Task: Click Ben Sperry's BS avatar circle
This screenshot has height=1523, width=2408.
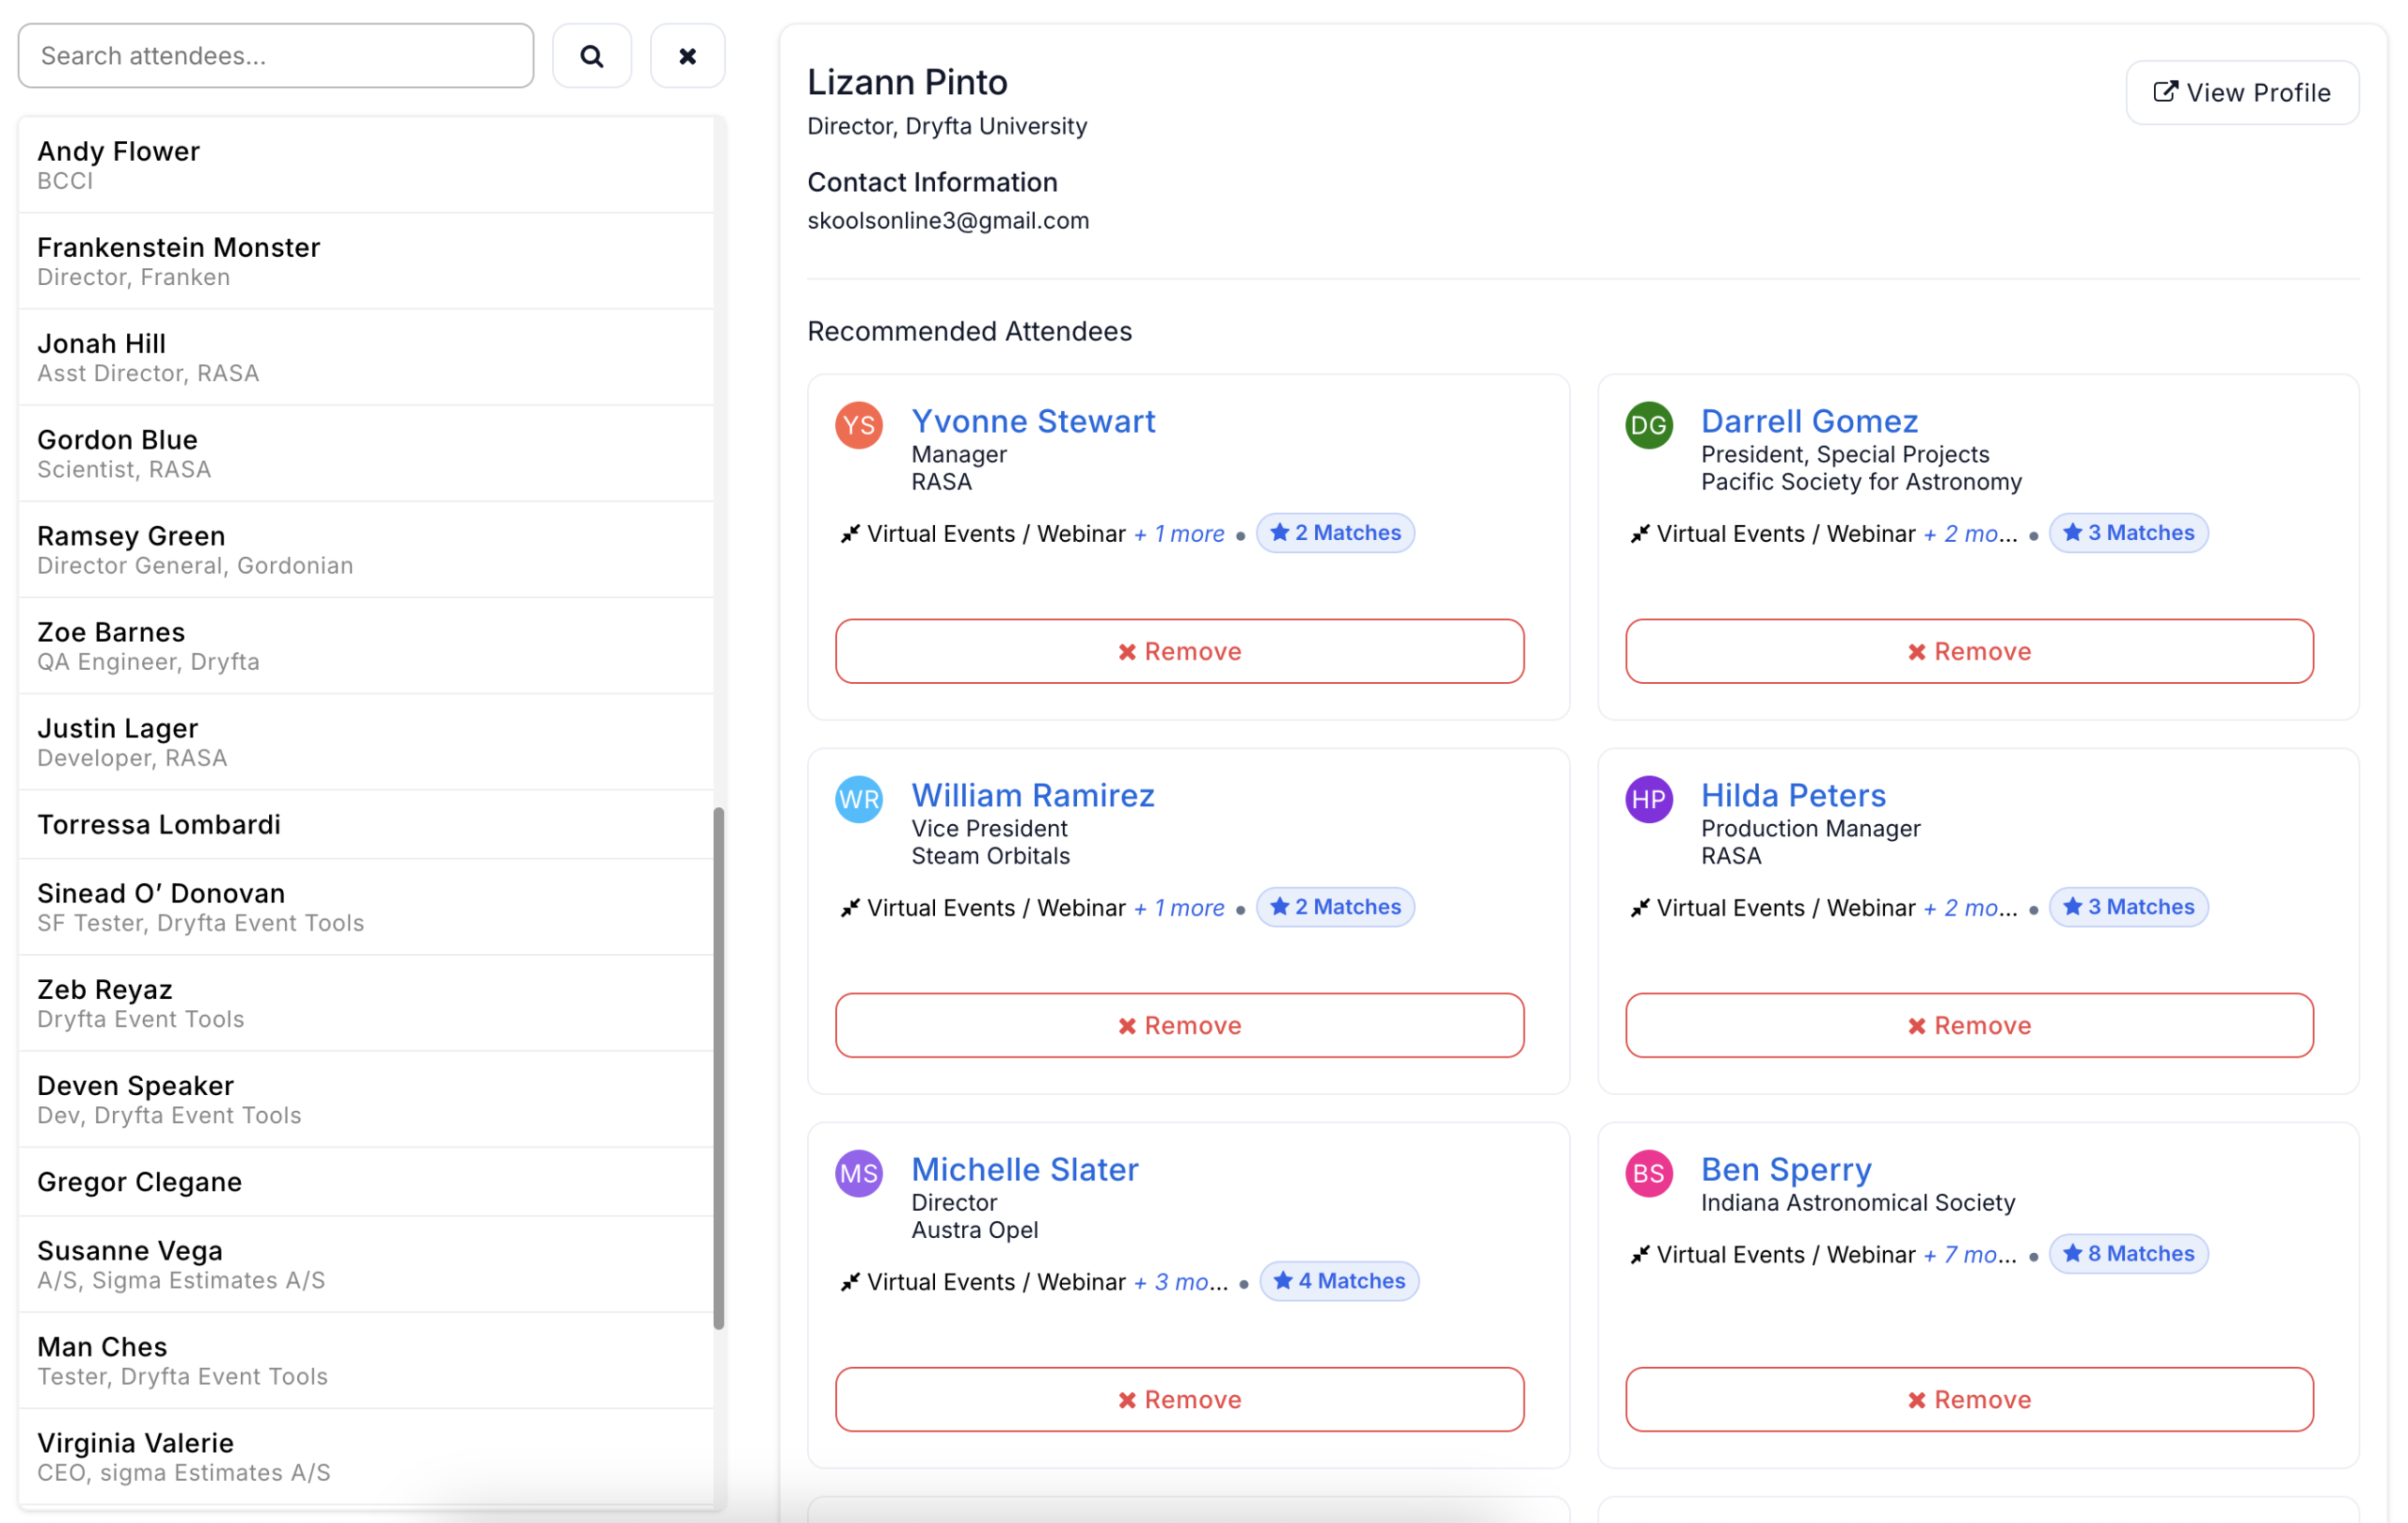Action: (x=1648, y=1173)
